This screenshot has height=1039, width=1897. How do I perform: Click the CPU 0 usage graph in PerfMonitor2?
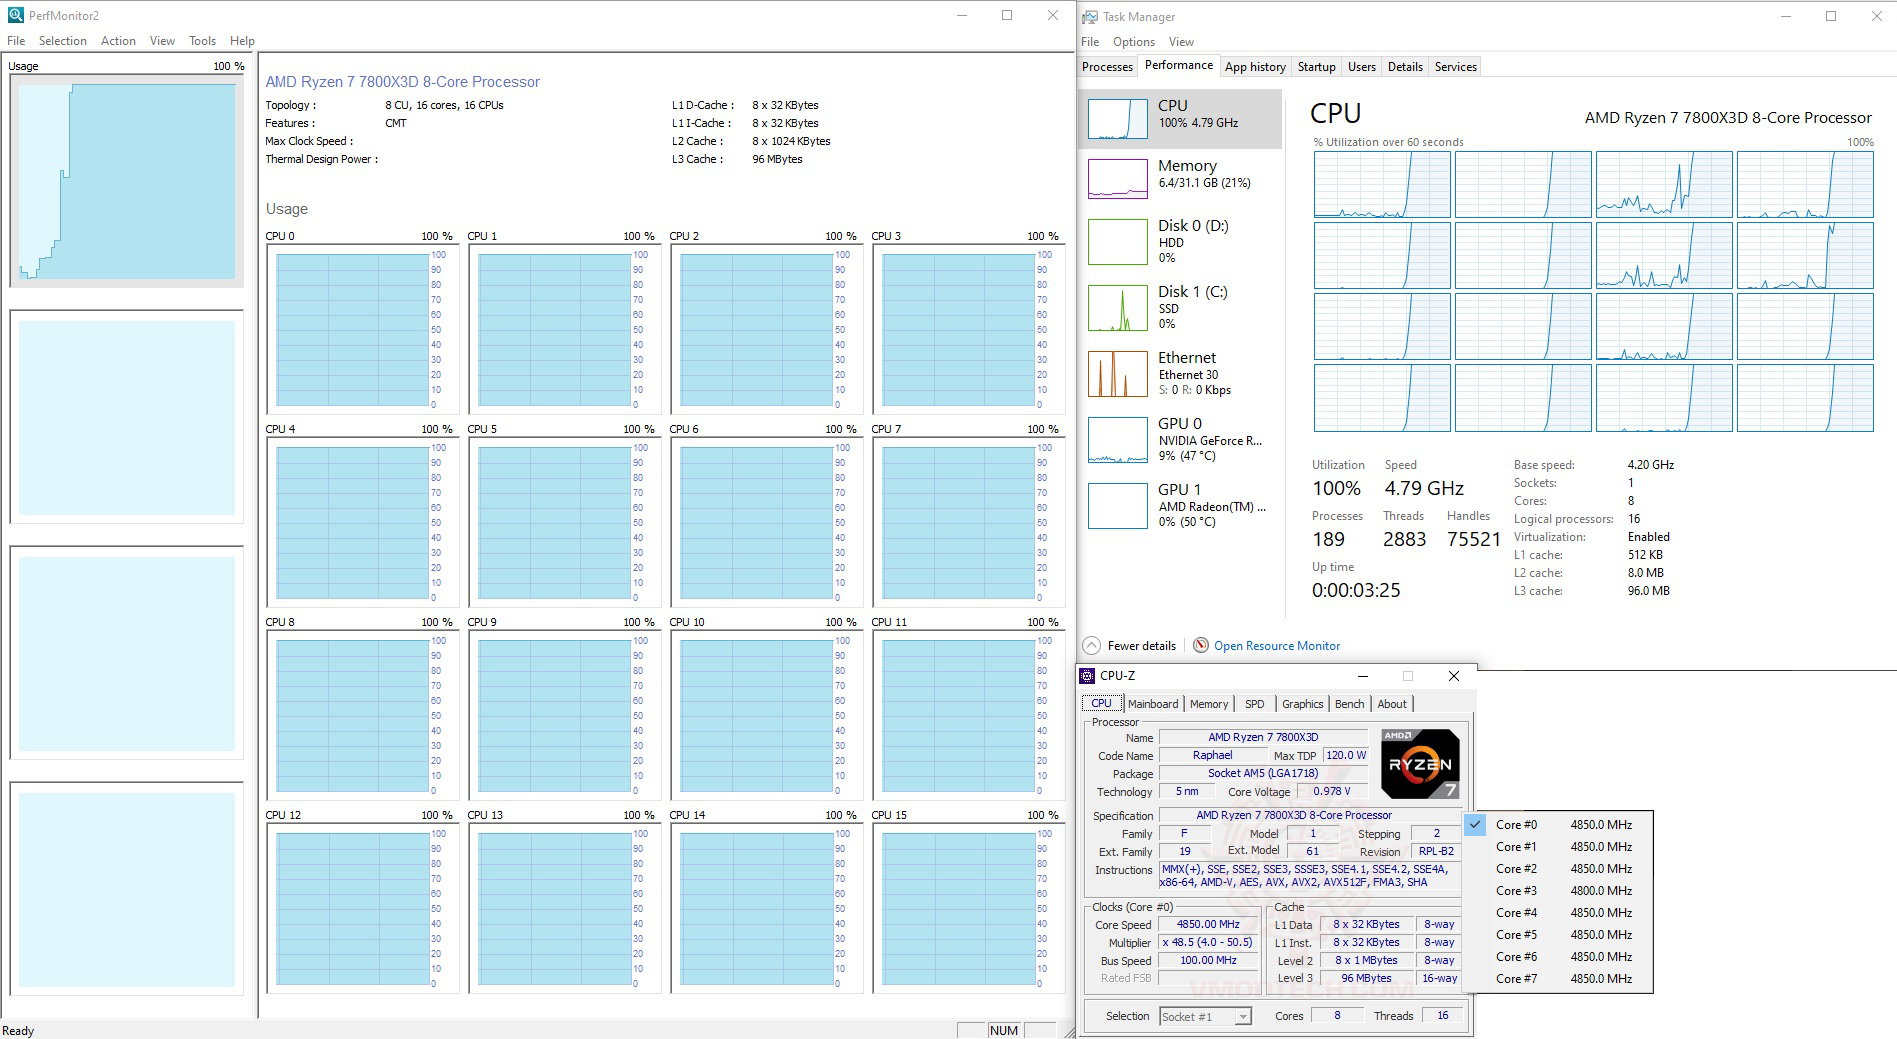362,329
